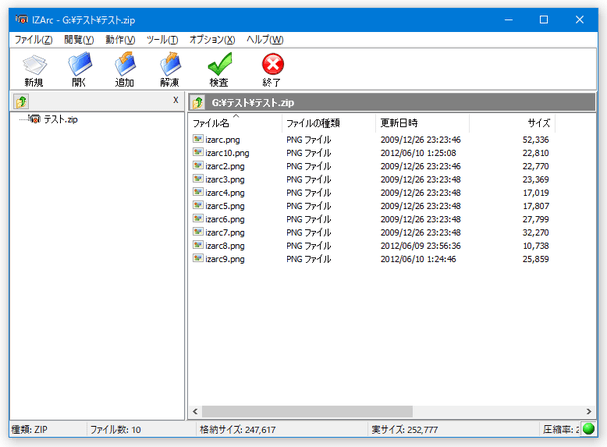Select the file izarc4.png
The image size is (607, 447).
click(225, 193)
